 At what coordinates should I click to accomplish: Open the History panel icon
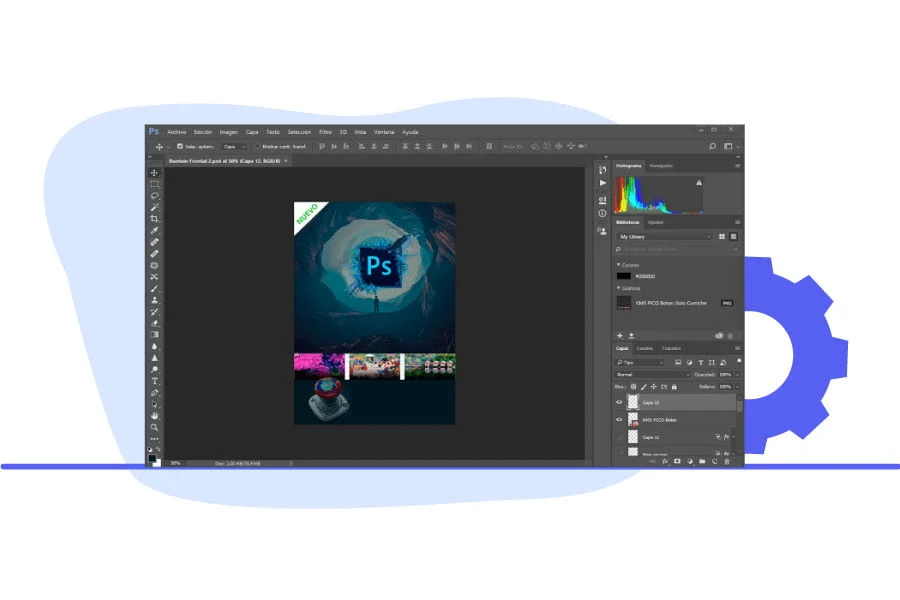(602, 170)
